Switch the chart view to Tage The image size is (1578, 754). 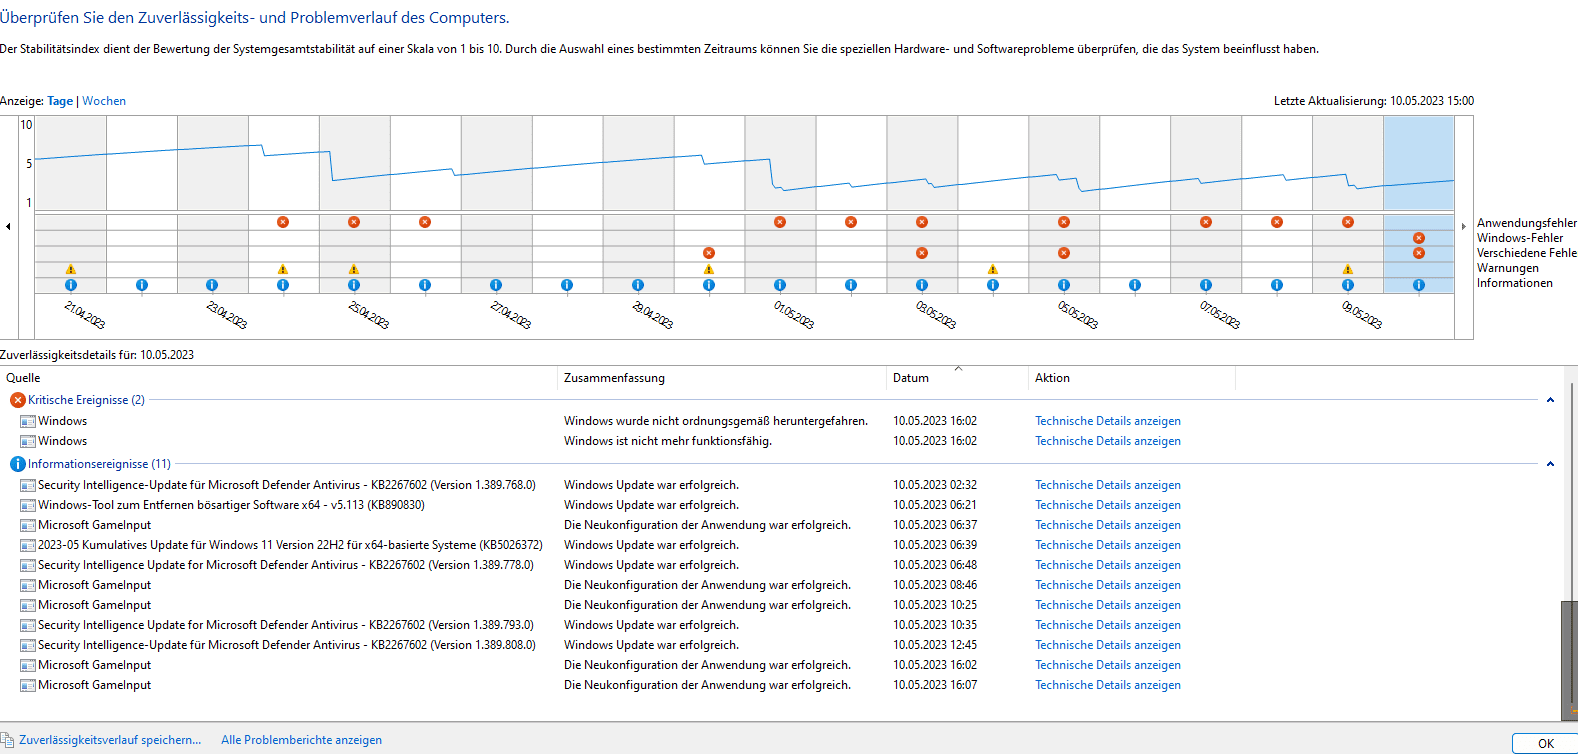[x=60, y=101]
